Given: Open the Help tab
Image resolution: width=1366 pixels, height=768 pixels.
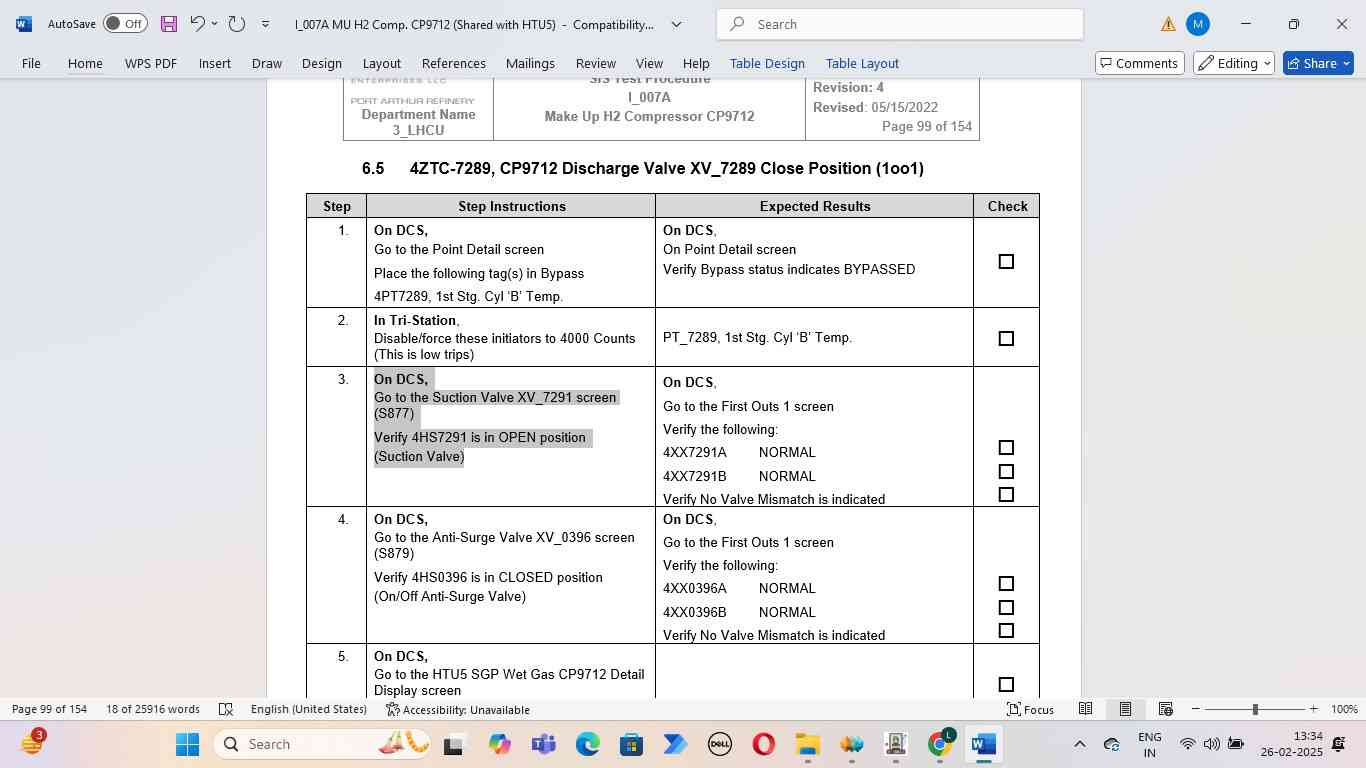Looking at the screenshot, I should (x=696, y=63).
